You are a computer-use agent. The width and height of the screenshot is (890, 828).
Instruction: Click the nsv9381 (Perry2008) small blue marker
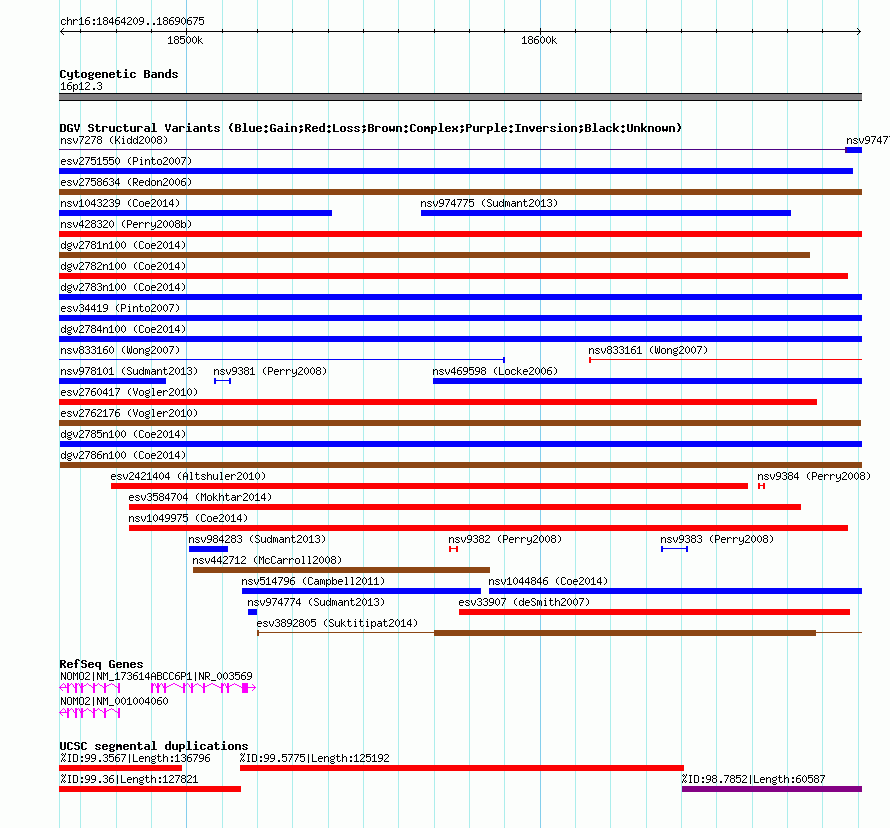click(x=222, y=381)
